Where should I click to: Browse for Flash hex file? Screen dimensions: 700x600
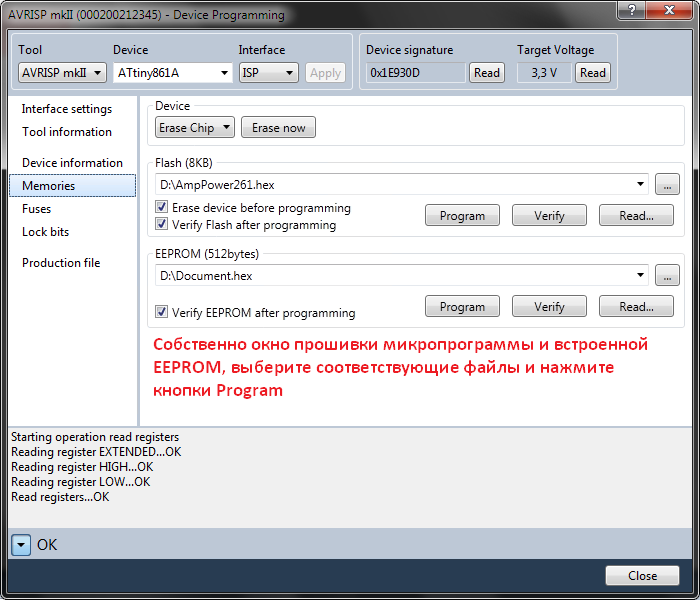pyautogui.click(x=667, y=184)
